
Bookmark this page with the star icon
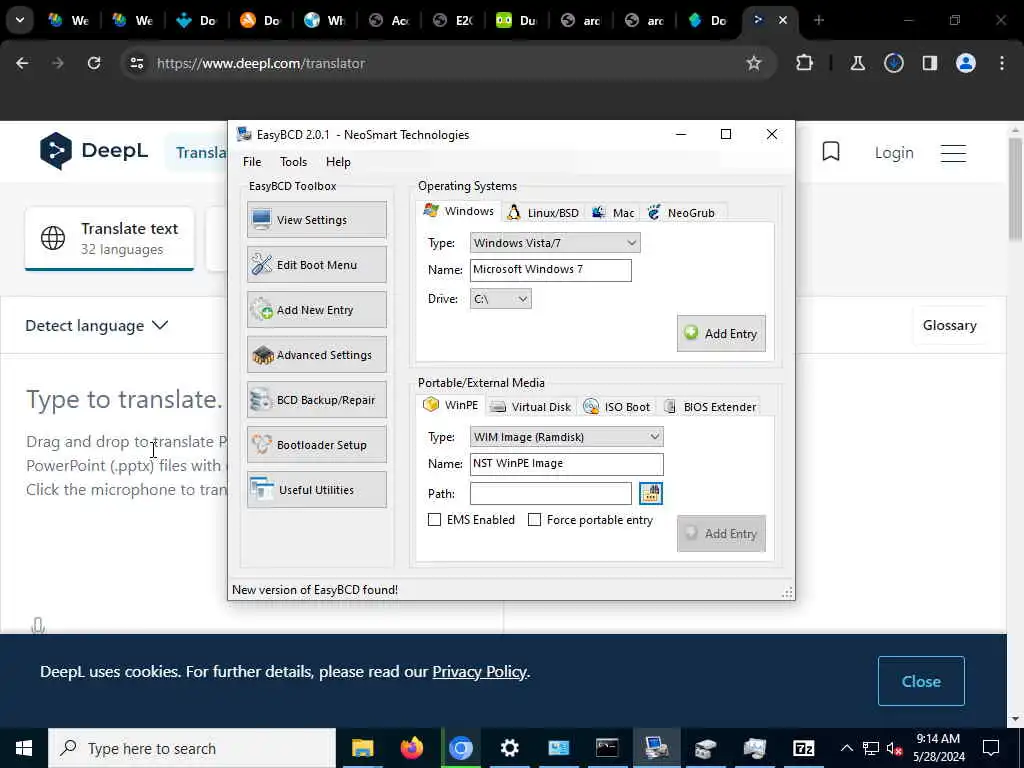pyautogui.click(x=754, y=63)
